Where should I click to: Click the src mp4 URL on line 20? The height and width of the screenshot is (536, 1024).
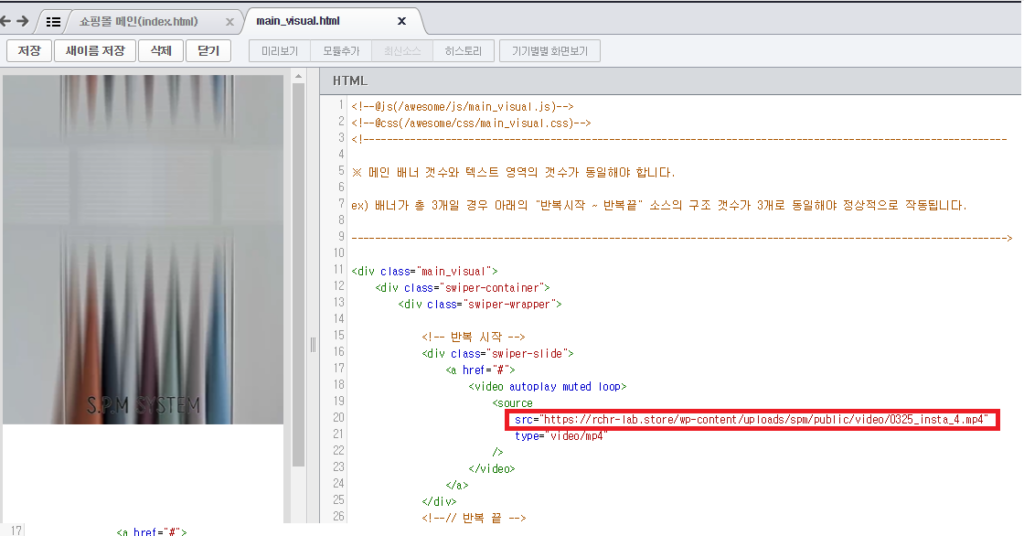click(x=752, y=419)
